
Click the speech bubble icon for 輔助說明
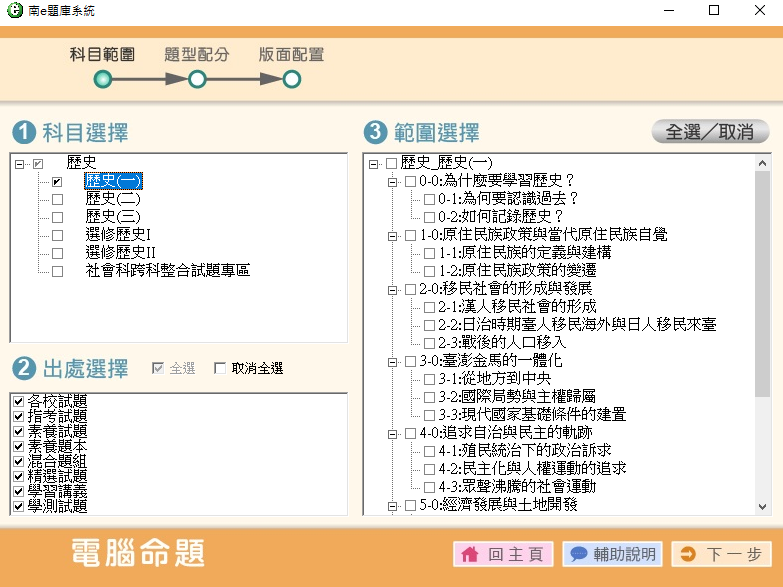(x=578, y=554)
